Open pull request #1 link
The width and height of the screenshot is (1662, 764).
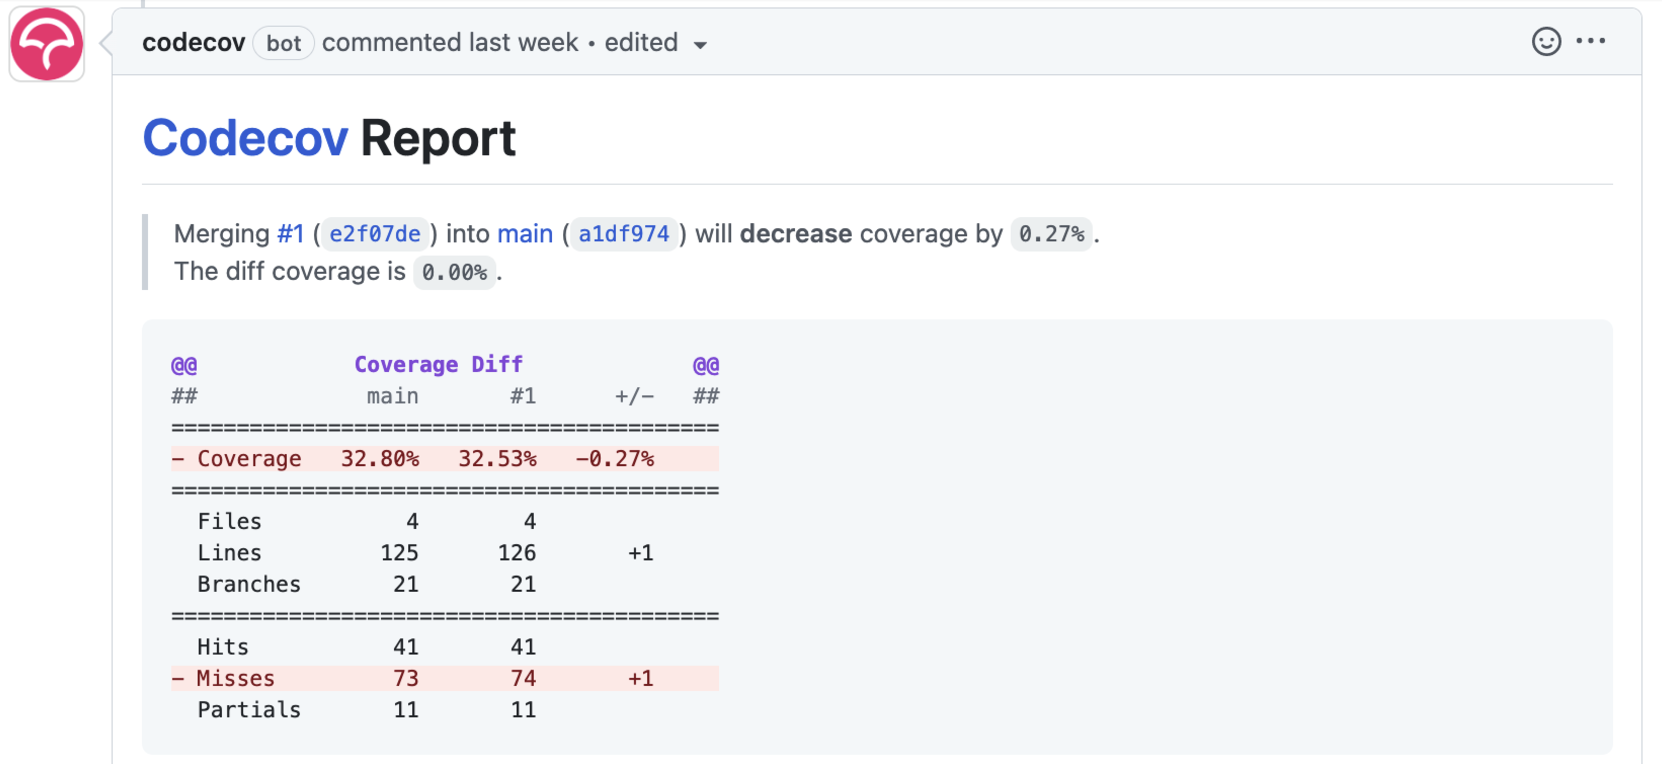290,234
